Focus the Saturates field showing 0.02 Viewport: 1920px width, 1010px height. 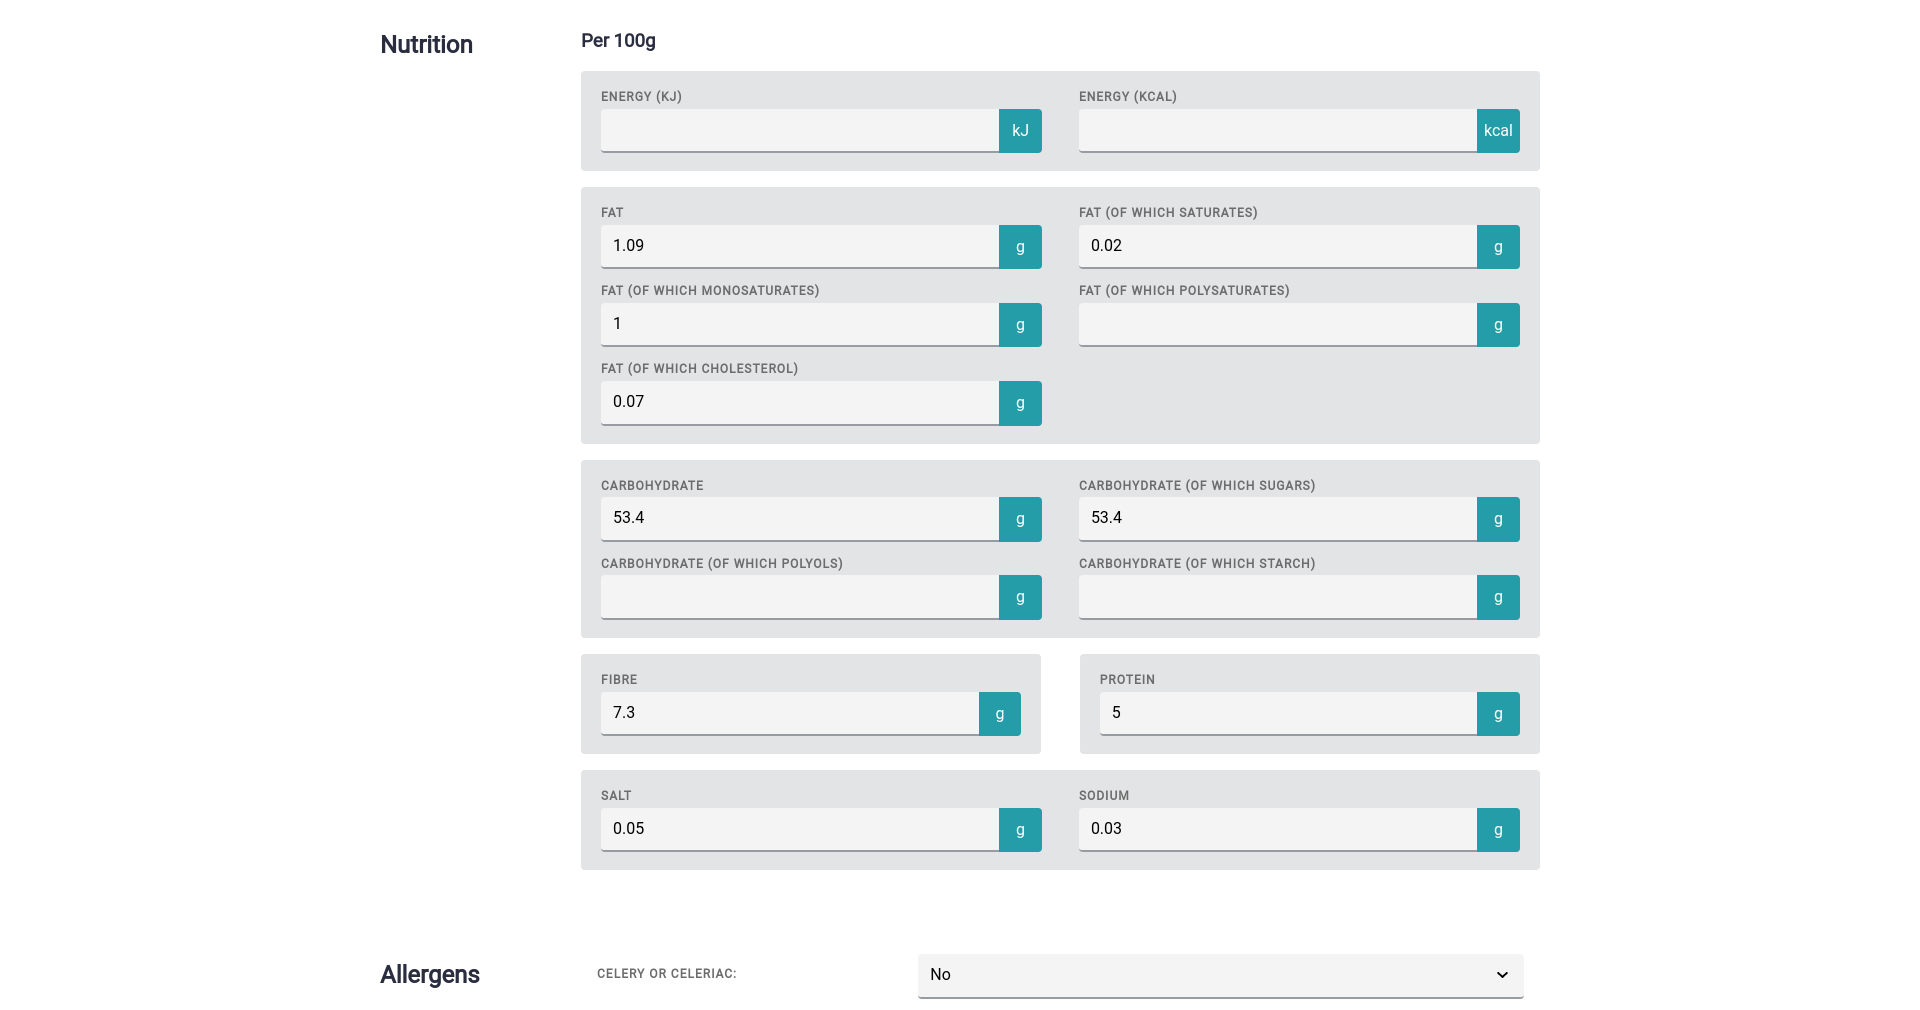1277,246
